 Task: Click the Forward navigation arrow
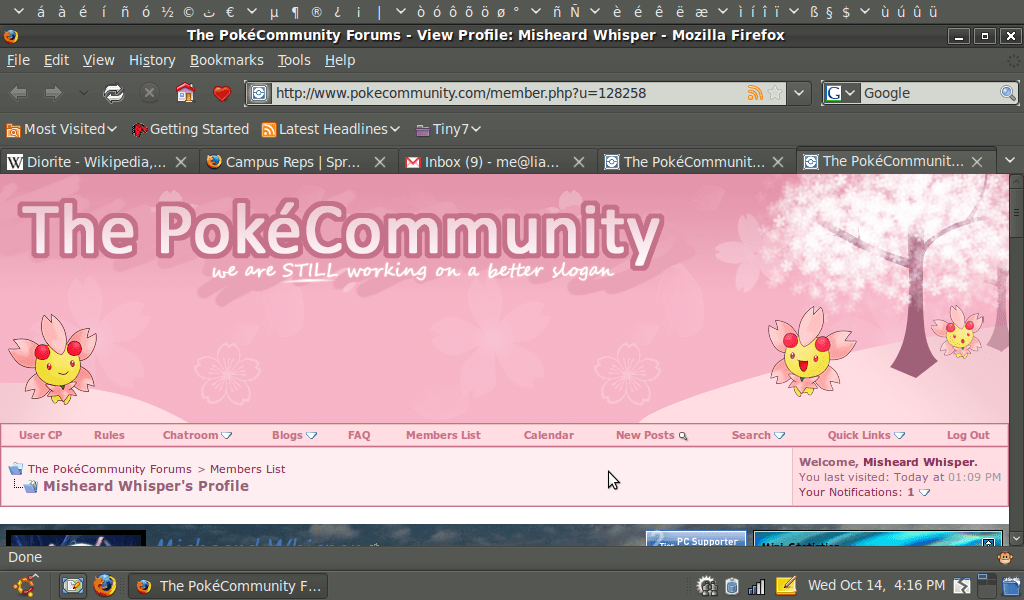[x=53, y=93]
